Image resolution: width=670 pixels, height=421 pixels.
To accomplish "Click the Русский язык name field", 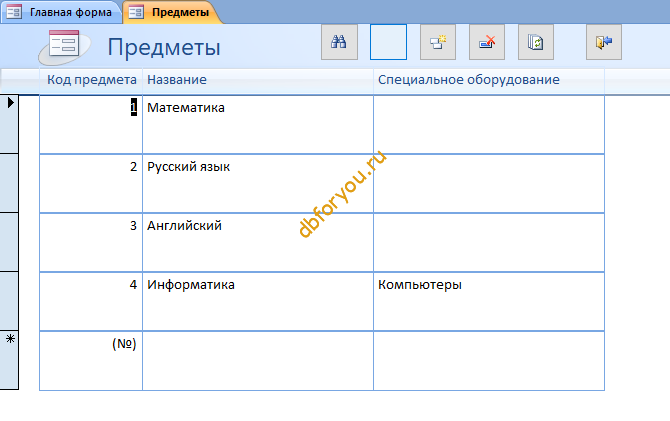I will 258,183.
